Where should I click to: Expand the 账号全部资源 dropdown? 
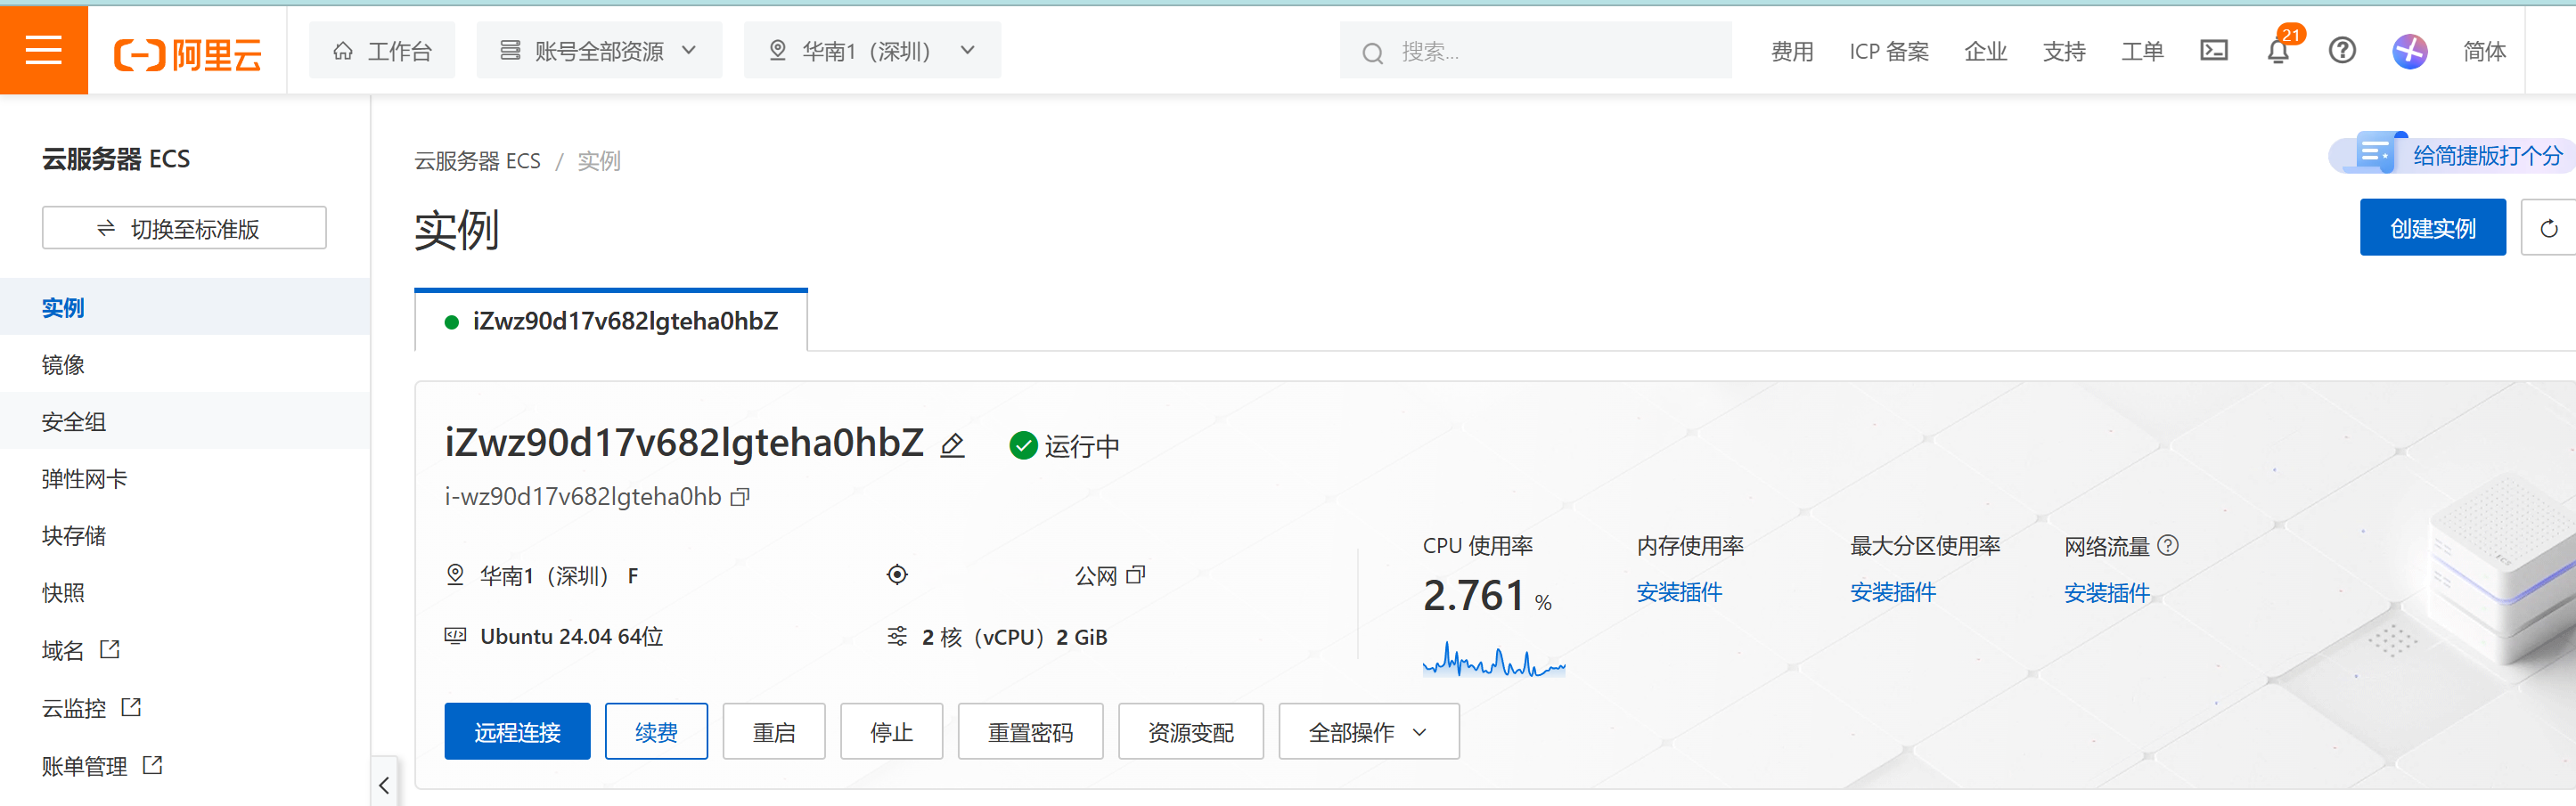pyautogui.click(x=598, y=50)
